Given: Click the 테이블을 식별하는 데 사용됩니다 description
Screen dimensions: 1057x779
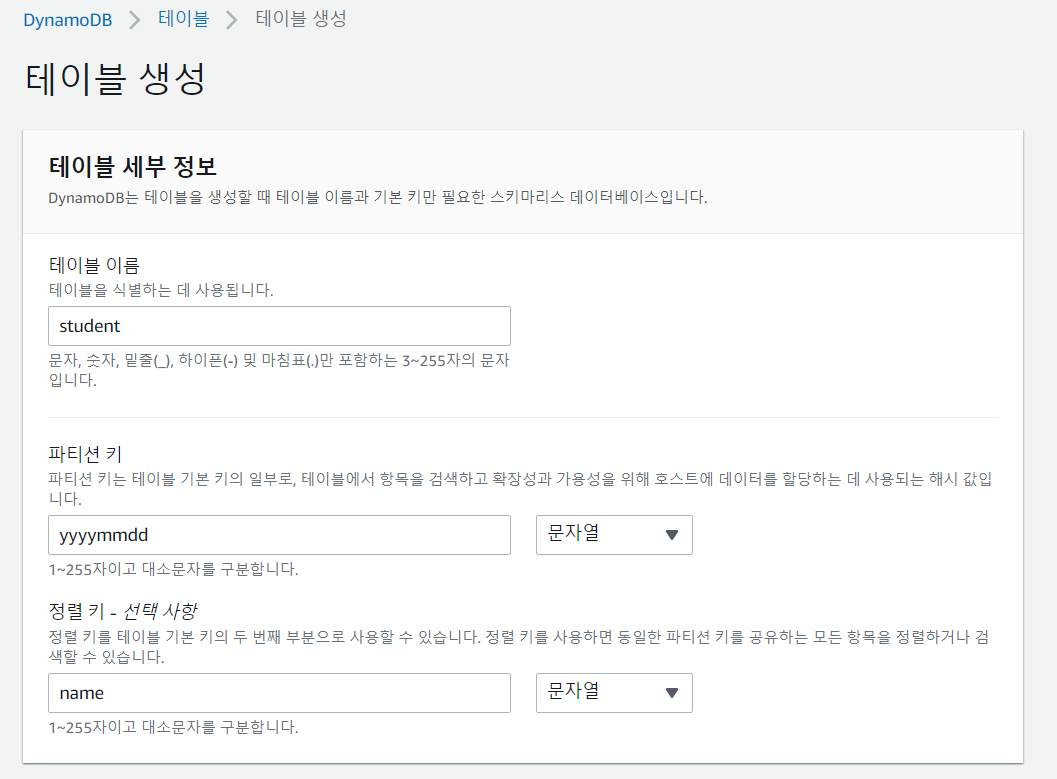Looking at the screenshot, I should click(x=161, y=290).
